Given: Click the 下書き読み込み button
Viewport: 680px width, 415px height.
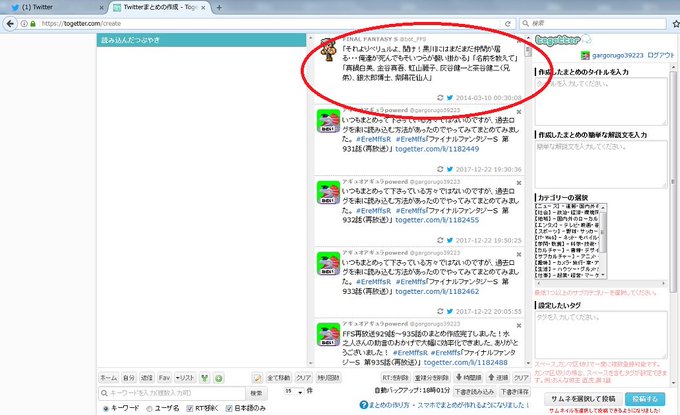Looking at the screenshot, I should pyautogui.click(x=474, y=392).
